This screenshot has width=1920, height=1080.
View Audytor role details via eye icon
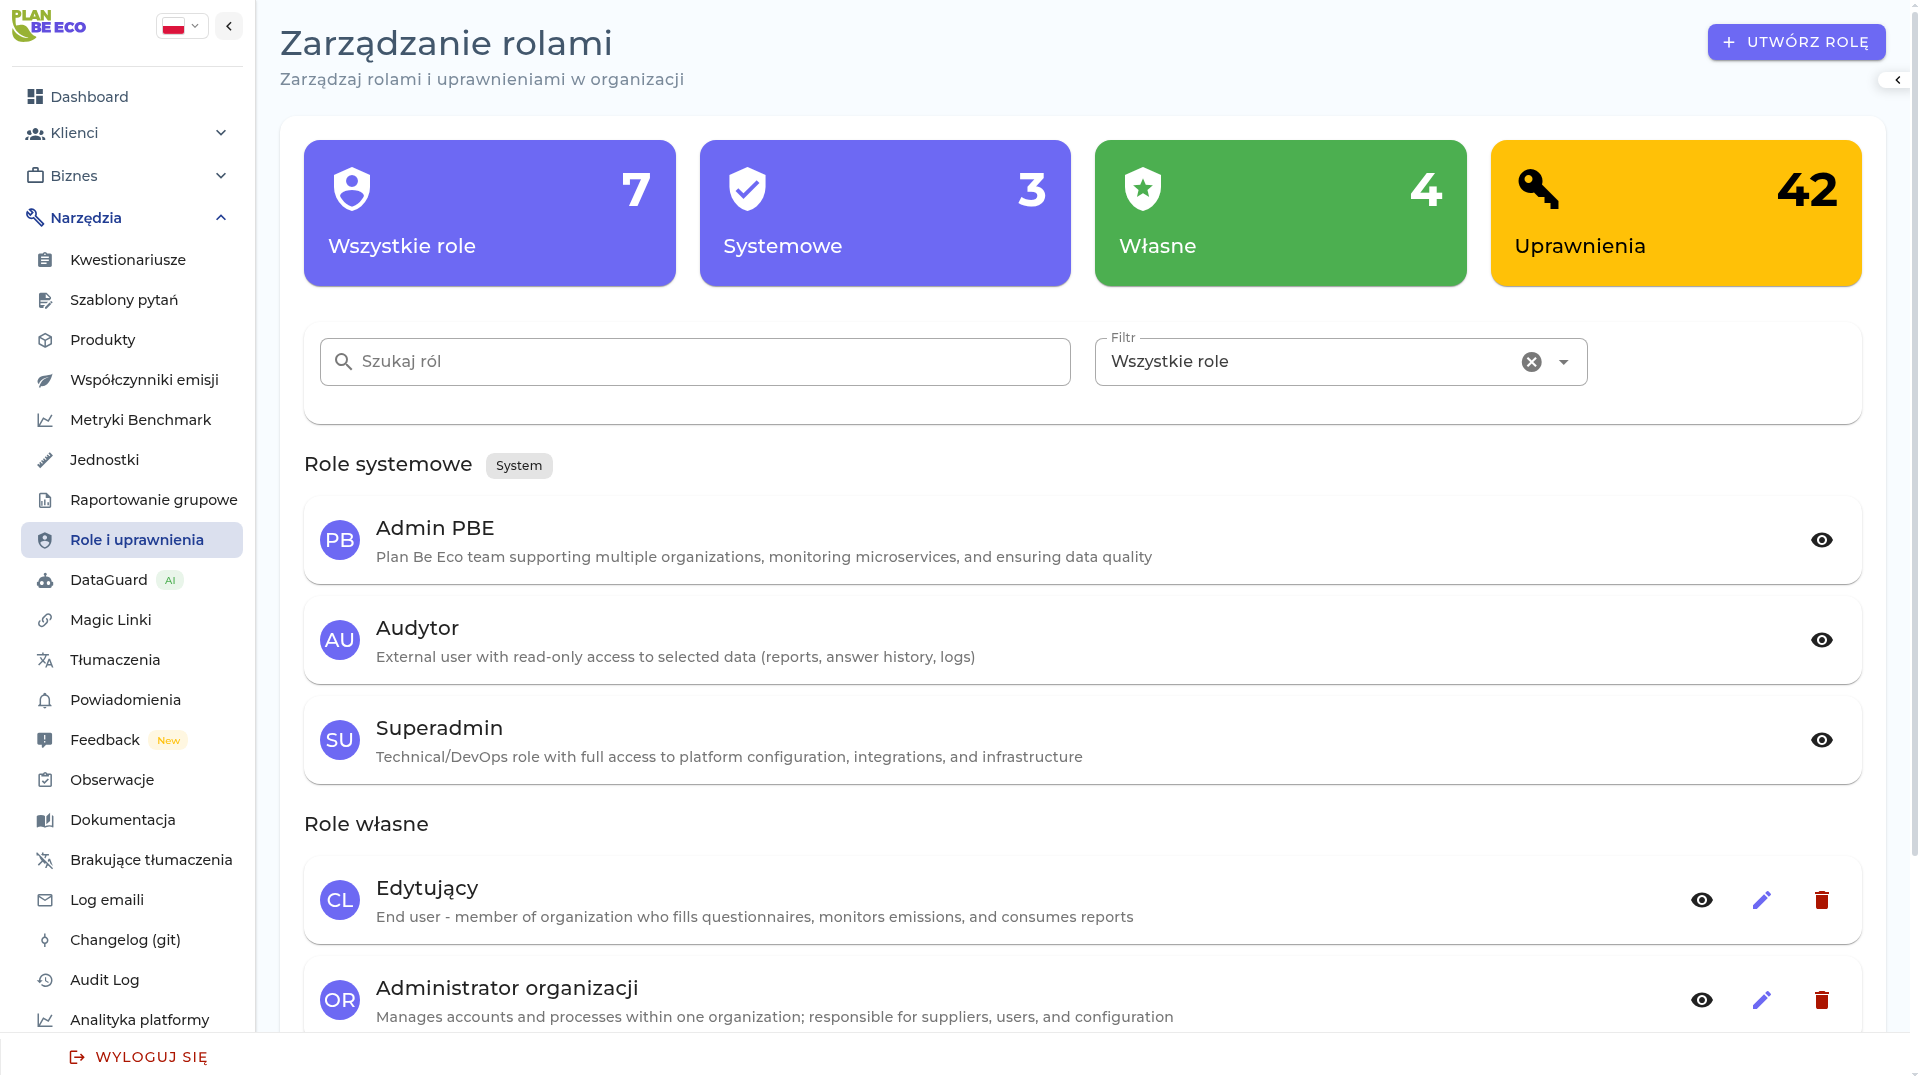coord(1821,640)
